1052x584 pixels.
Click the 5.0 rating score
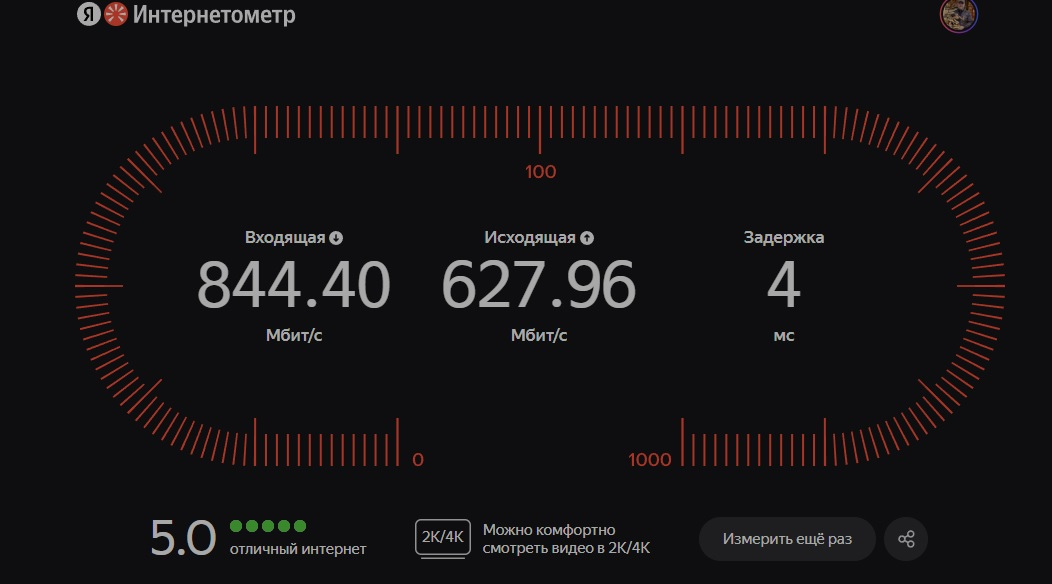click(183, 538)
